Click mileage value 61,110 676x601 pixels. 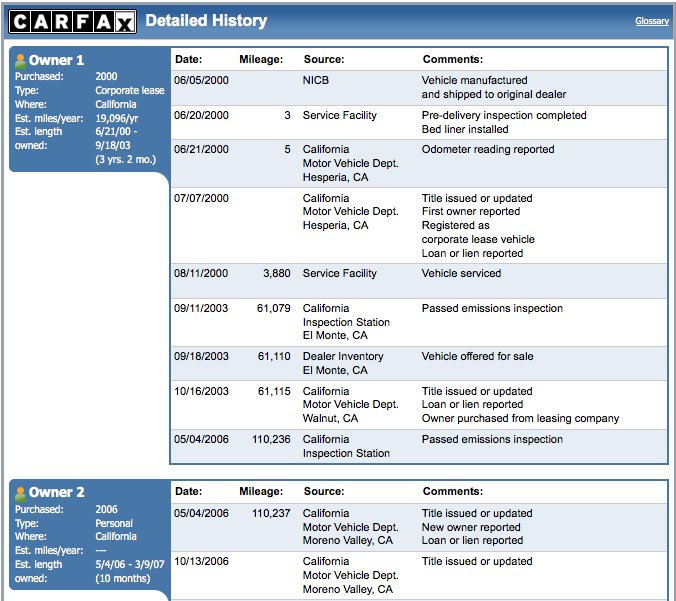point(274,356)
